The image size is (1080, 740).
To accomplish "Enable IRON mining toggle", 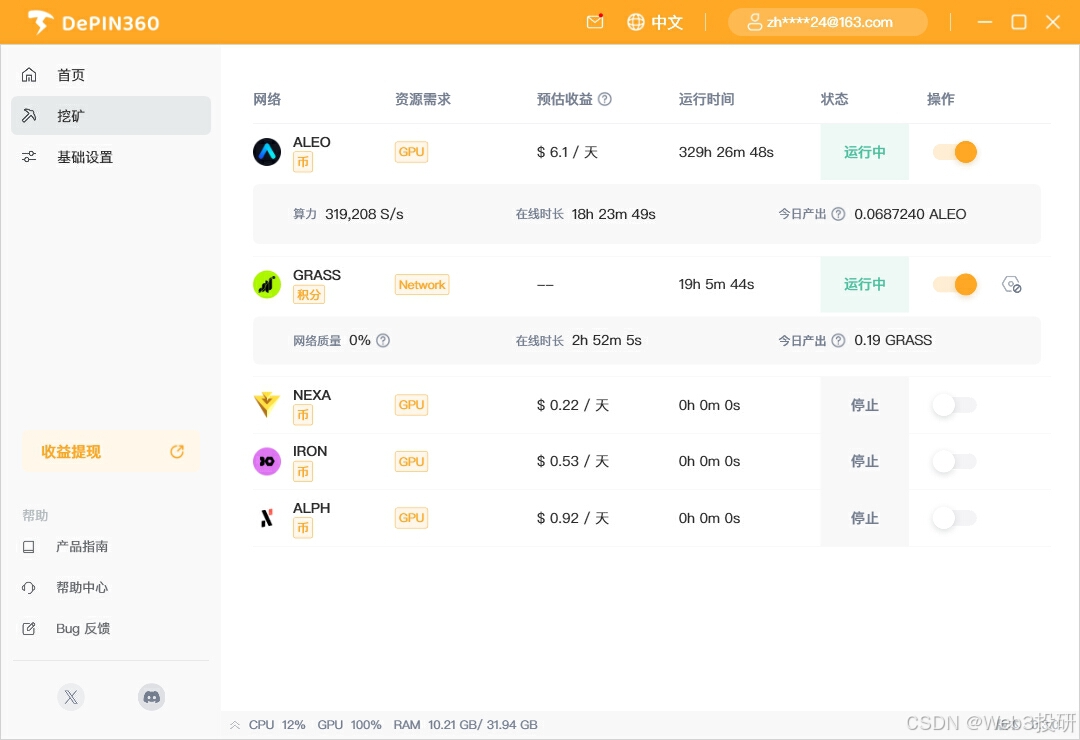I will 955,461.
